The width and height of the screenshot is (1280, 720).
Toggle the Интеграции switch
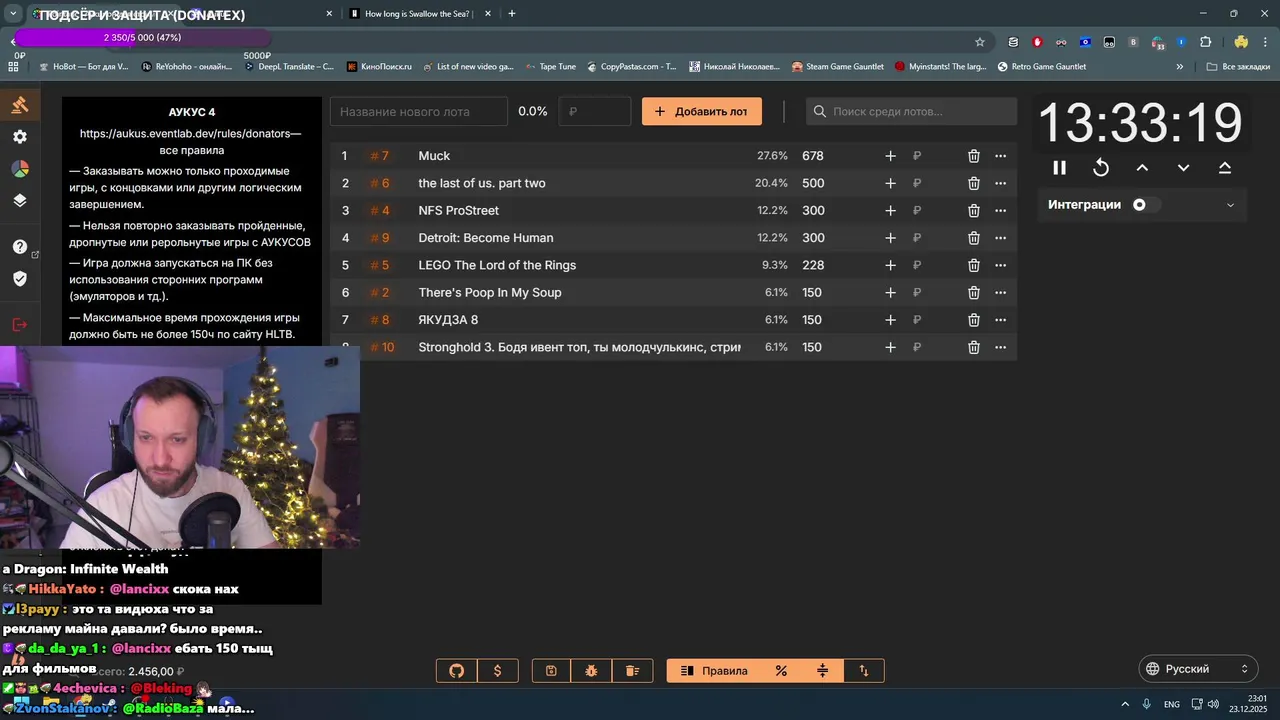(x=1146, y=205)
